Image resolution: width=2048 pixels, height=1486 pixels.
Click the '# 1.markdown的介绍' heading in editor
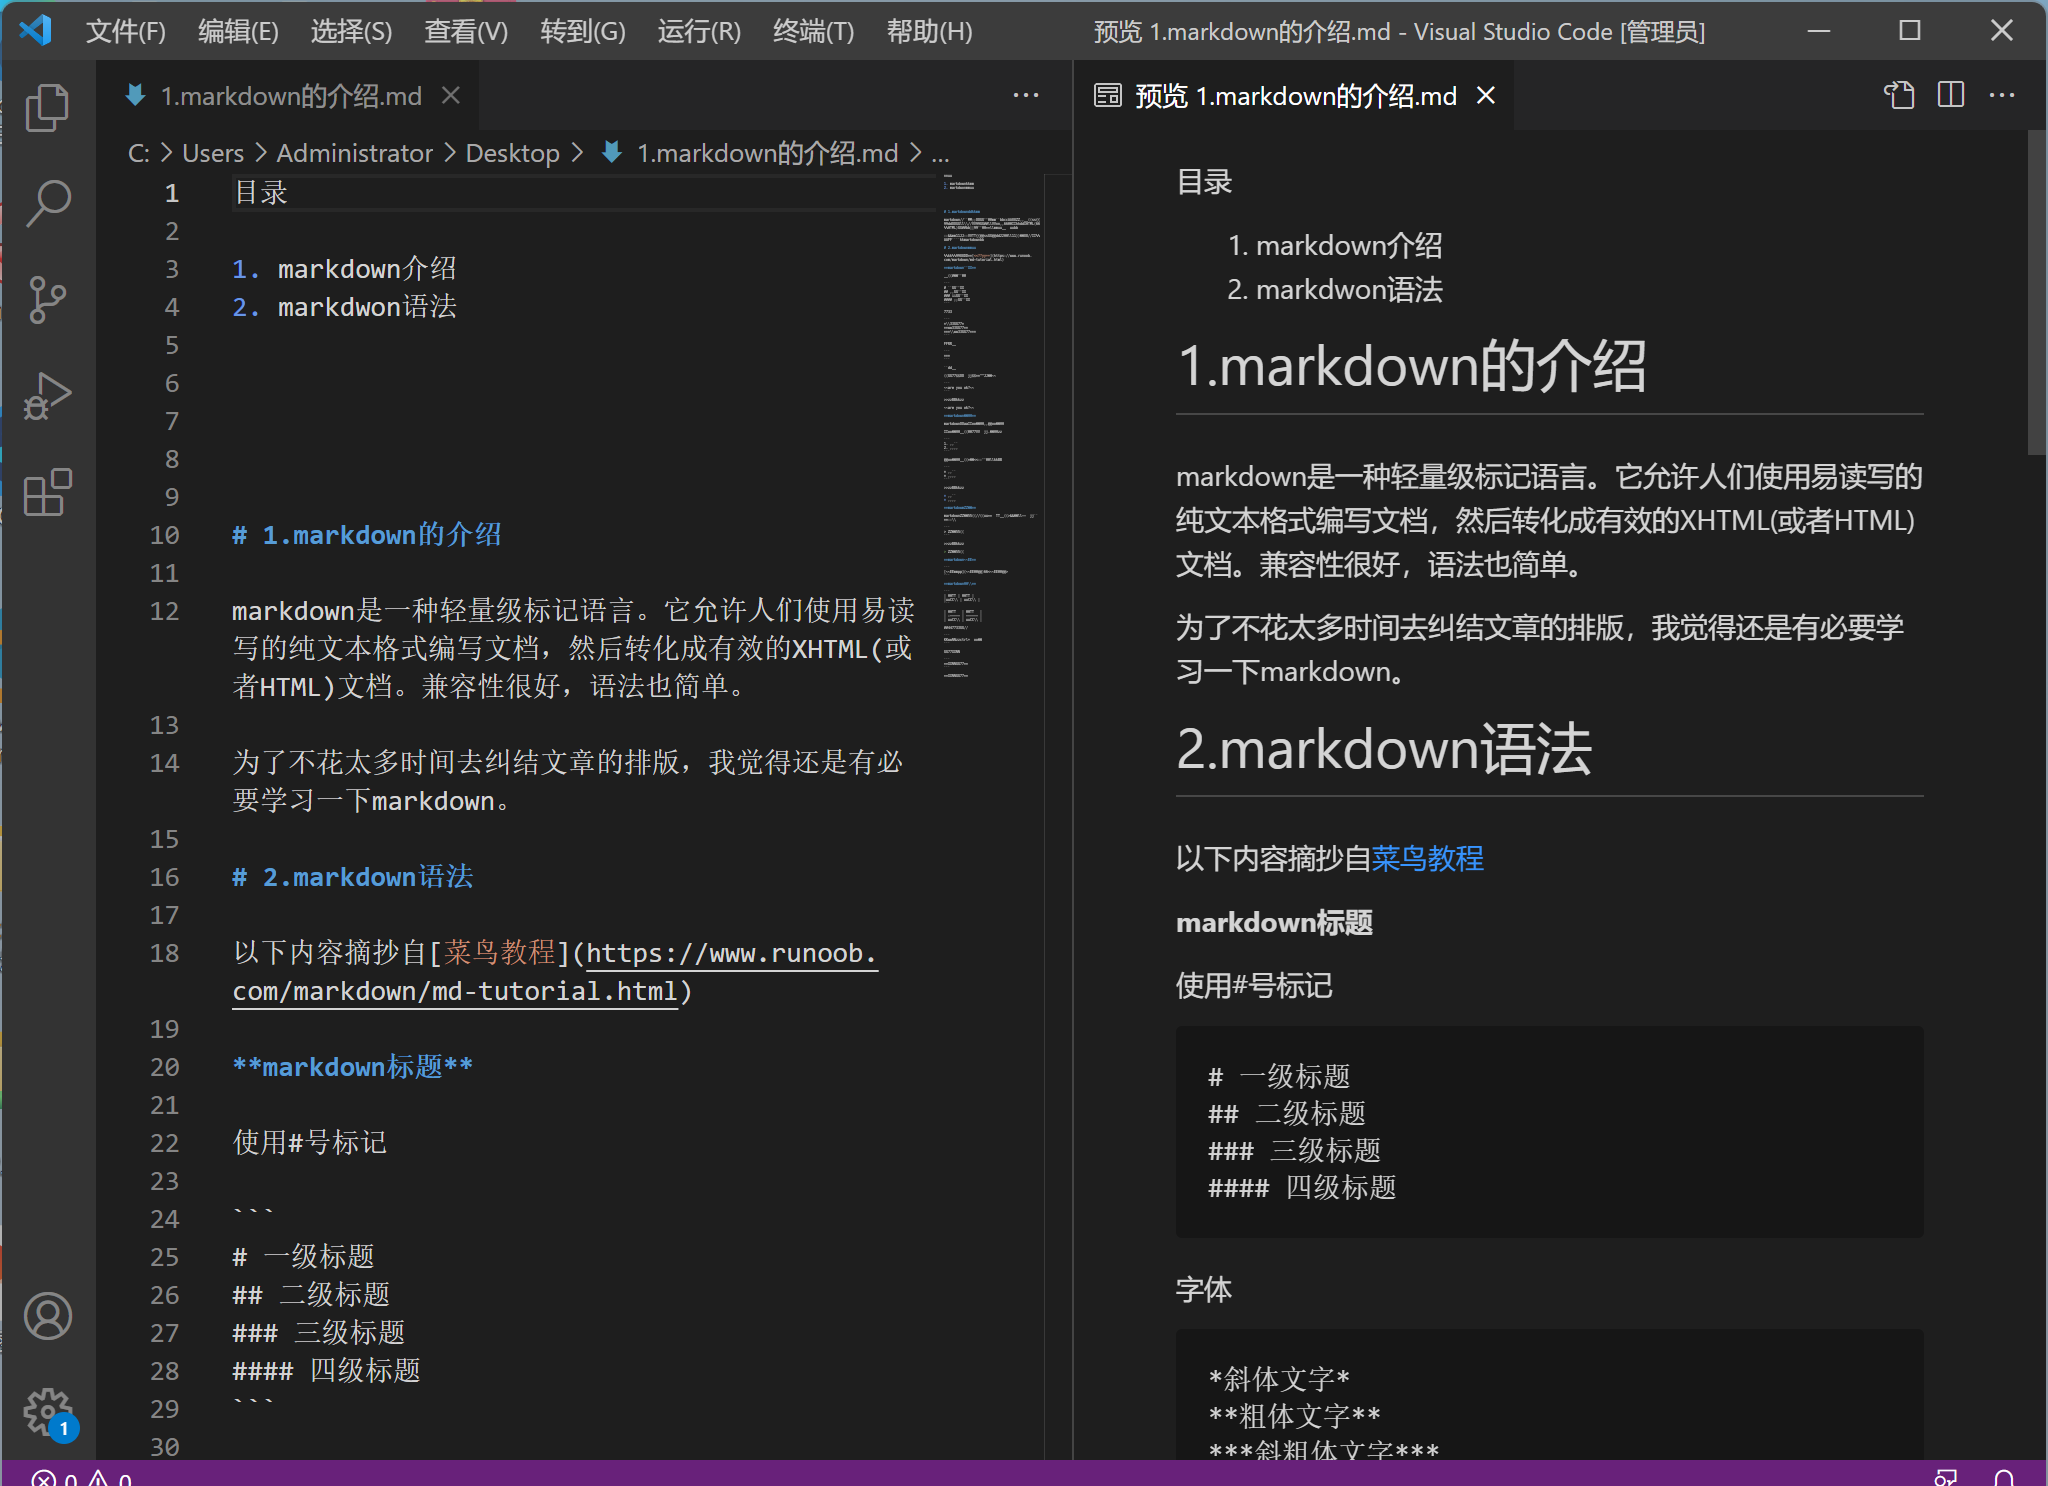click(x=367, y=535)
